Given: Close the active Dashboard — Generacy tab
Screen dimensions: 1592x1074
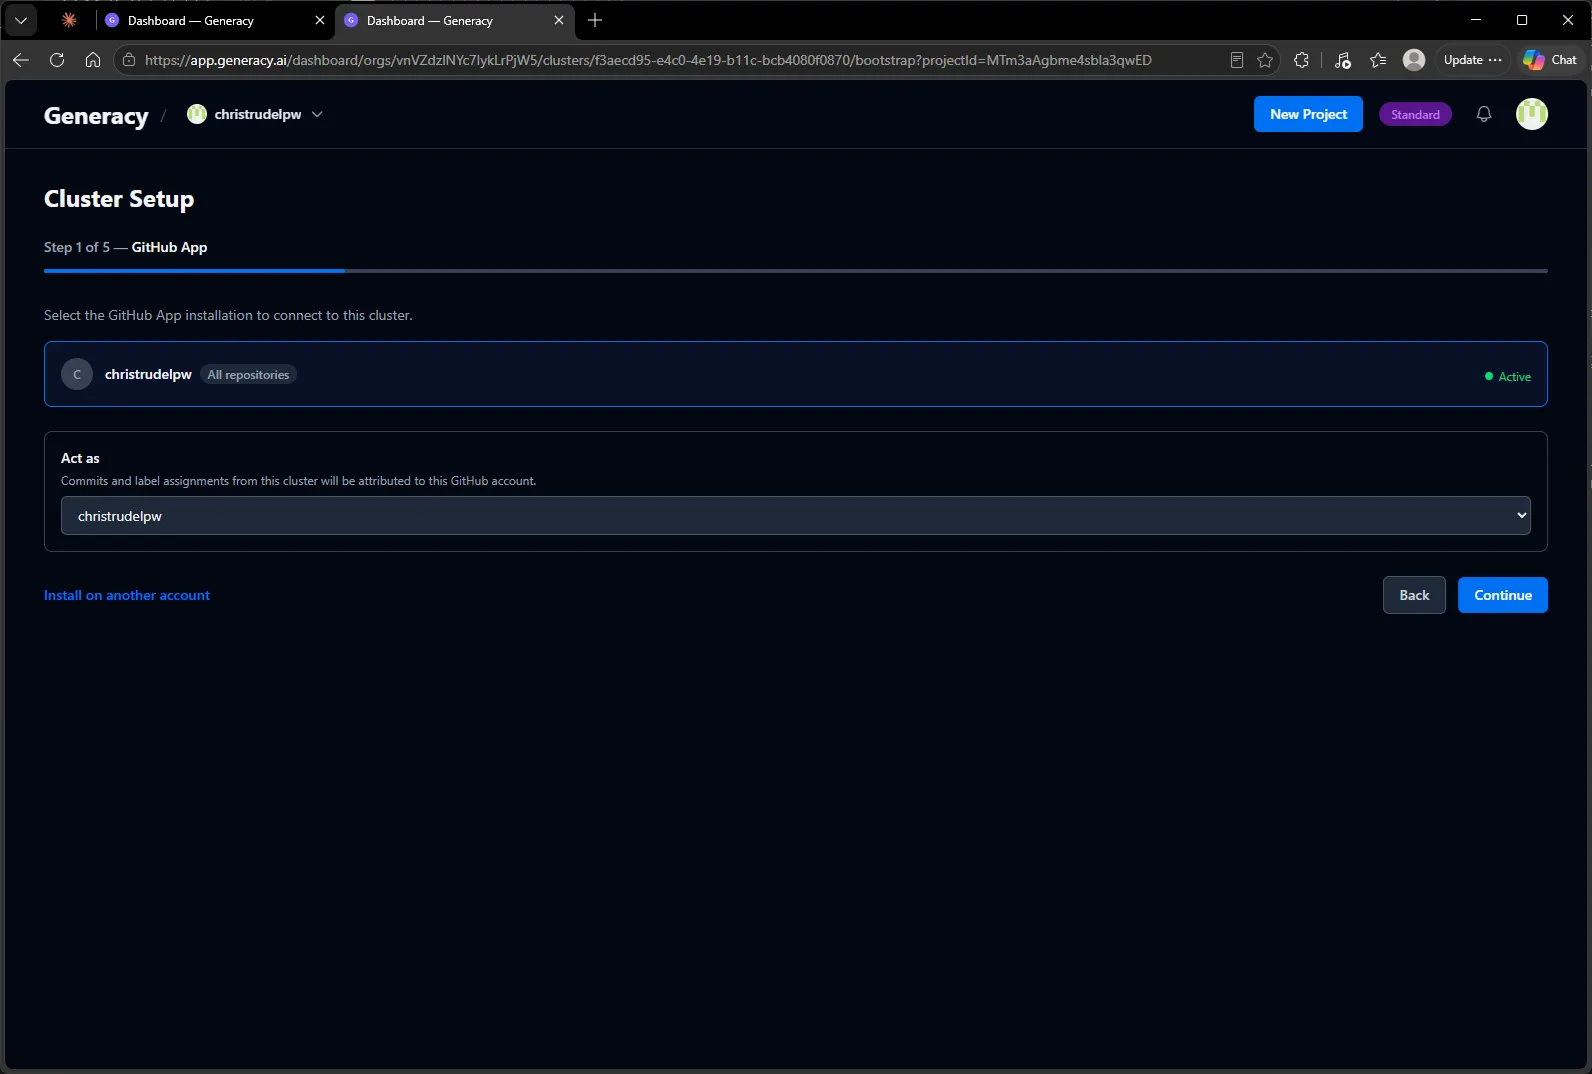Looking at the screenshot, I should (559, 20).
